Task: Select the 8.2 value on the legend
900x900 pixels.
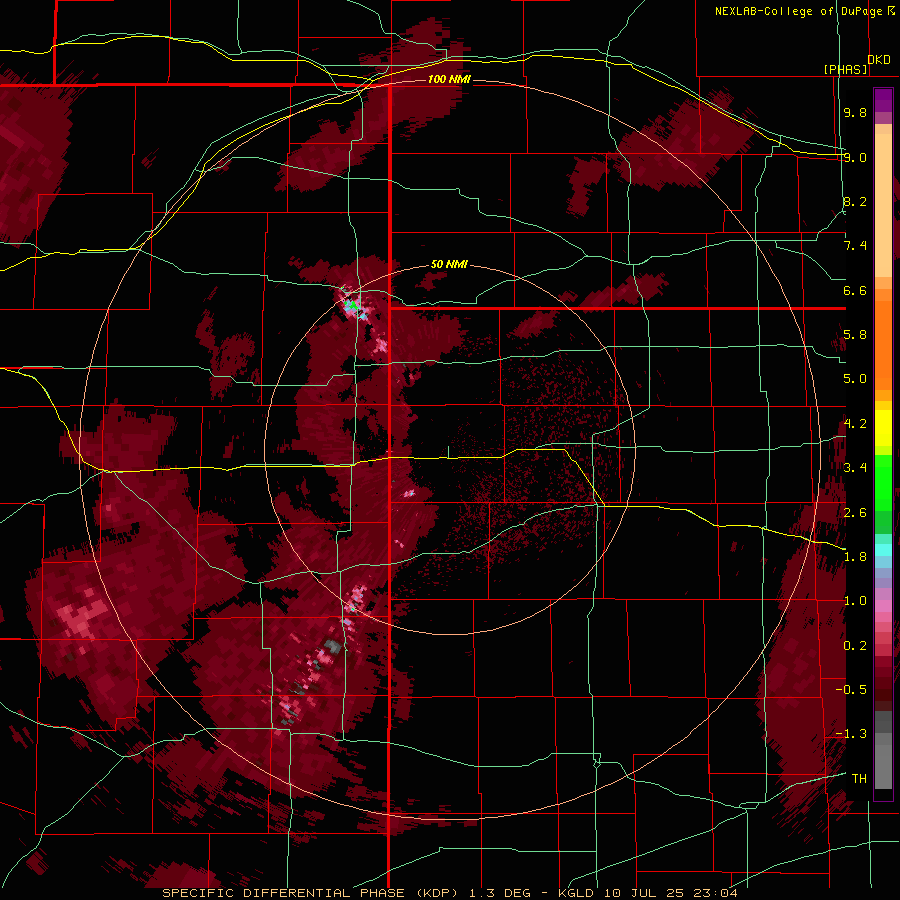Action: click(855, 201)
